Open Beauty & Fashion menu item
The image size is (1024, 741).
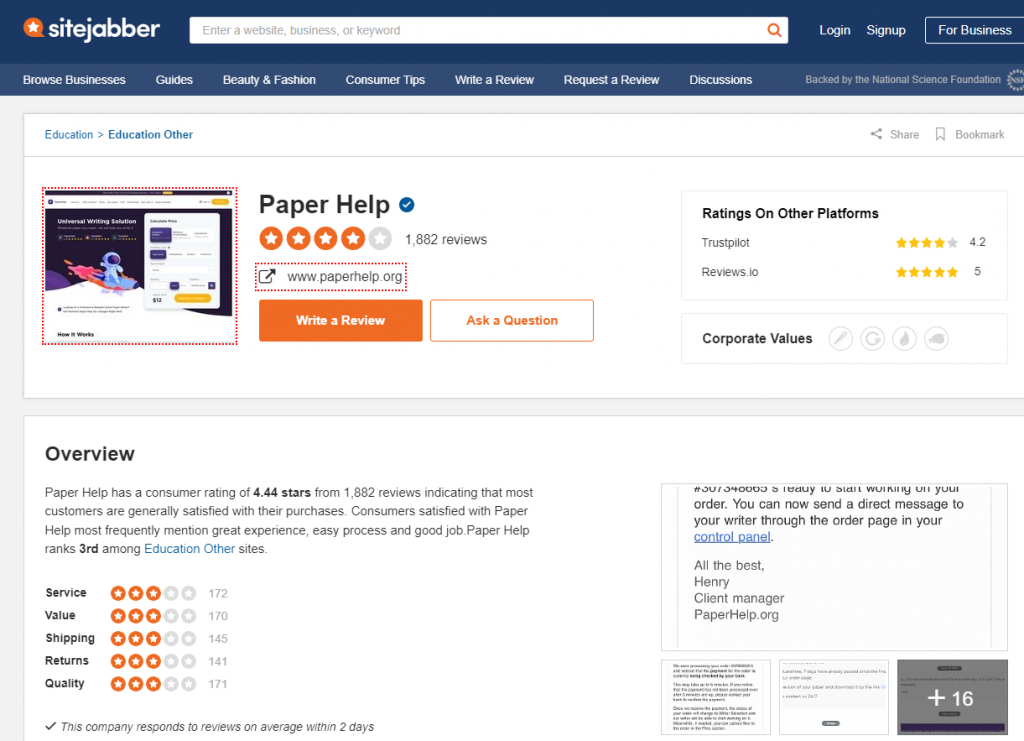click(269, 80)
